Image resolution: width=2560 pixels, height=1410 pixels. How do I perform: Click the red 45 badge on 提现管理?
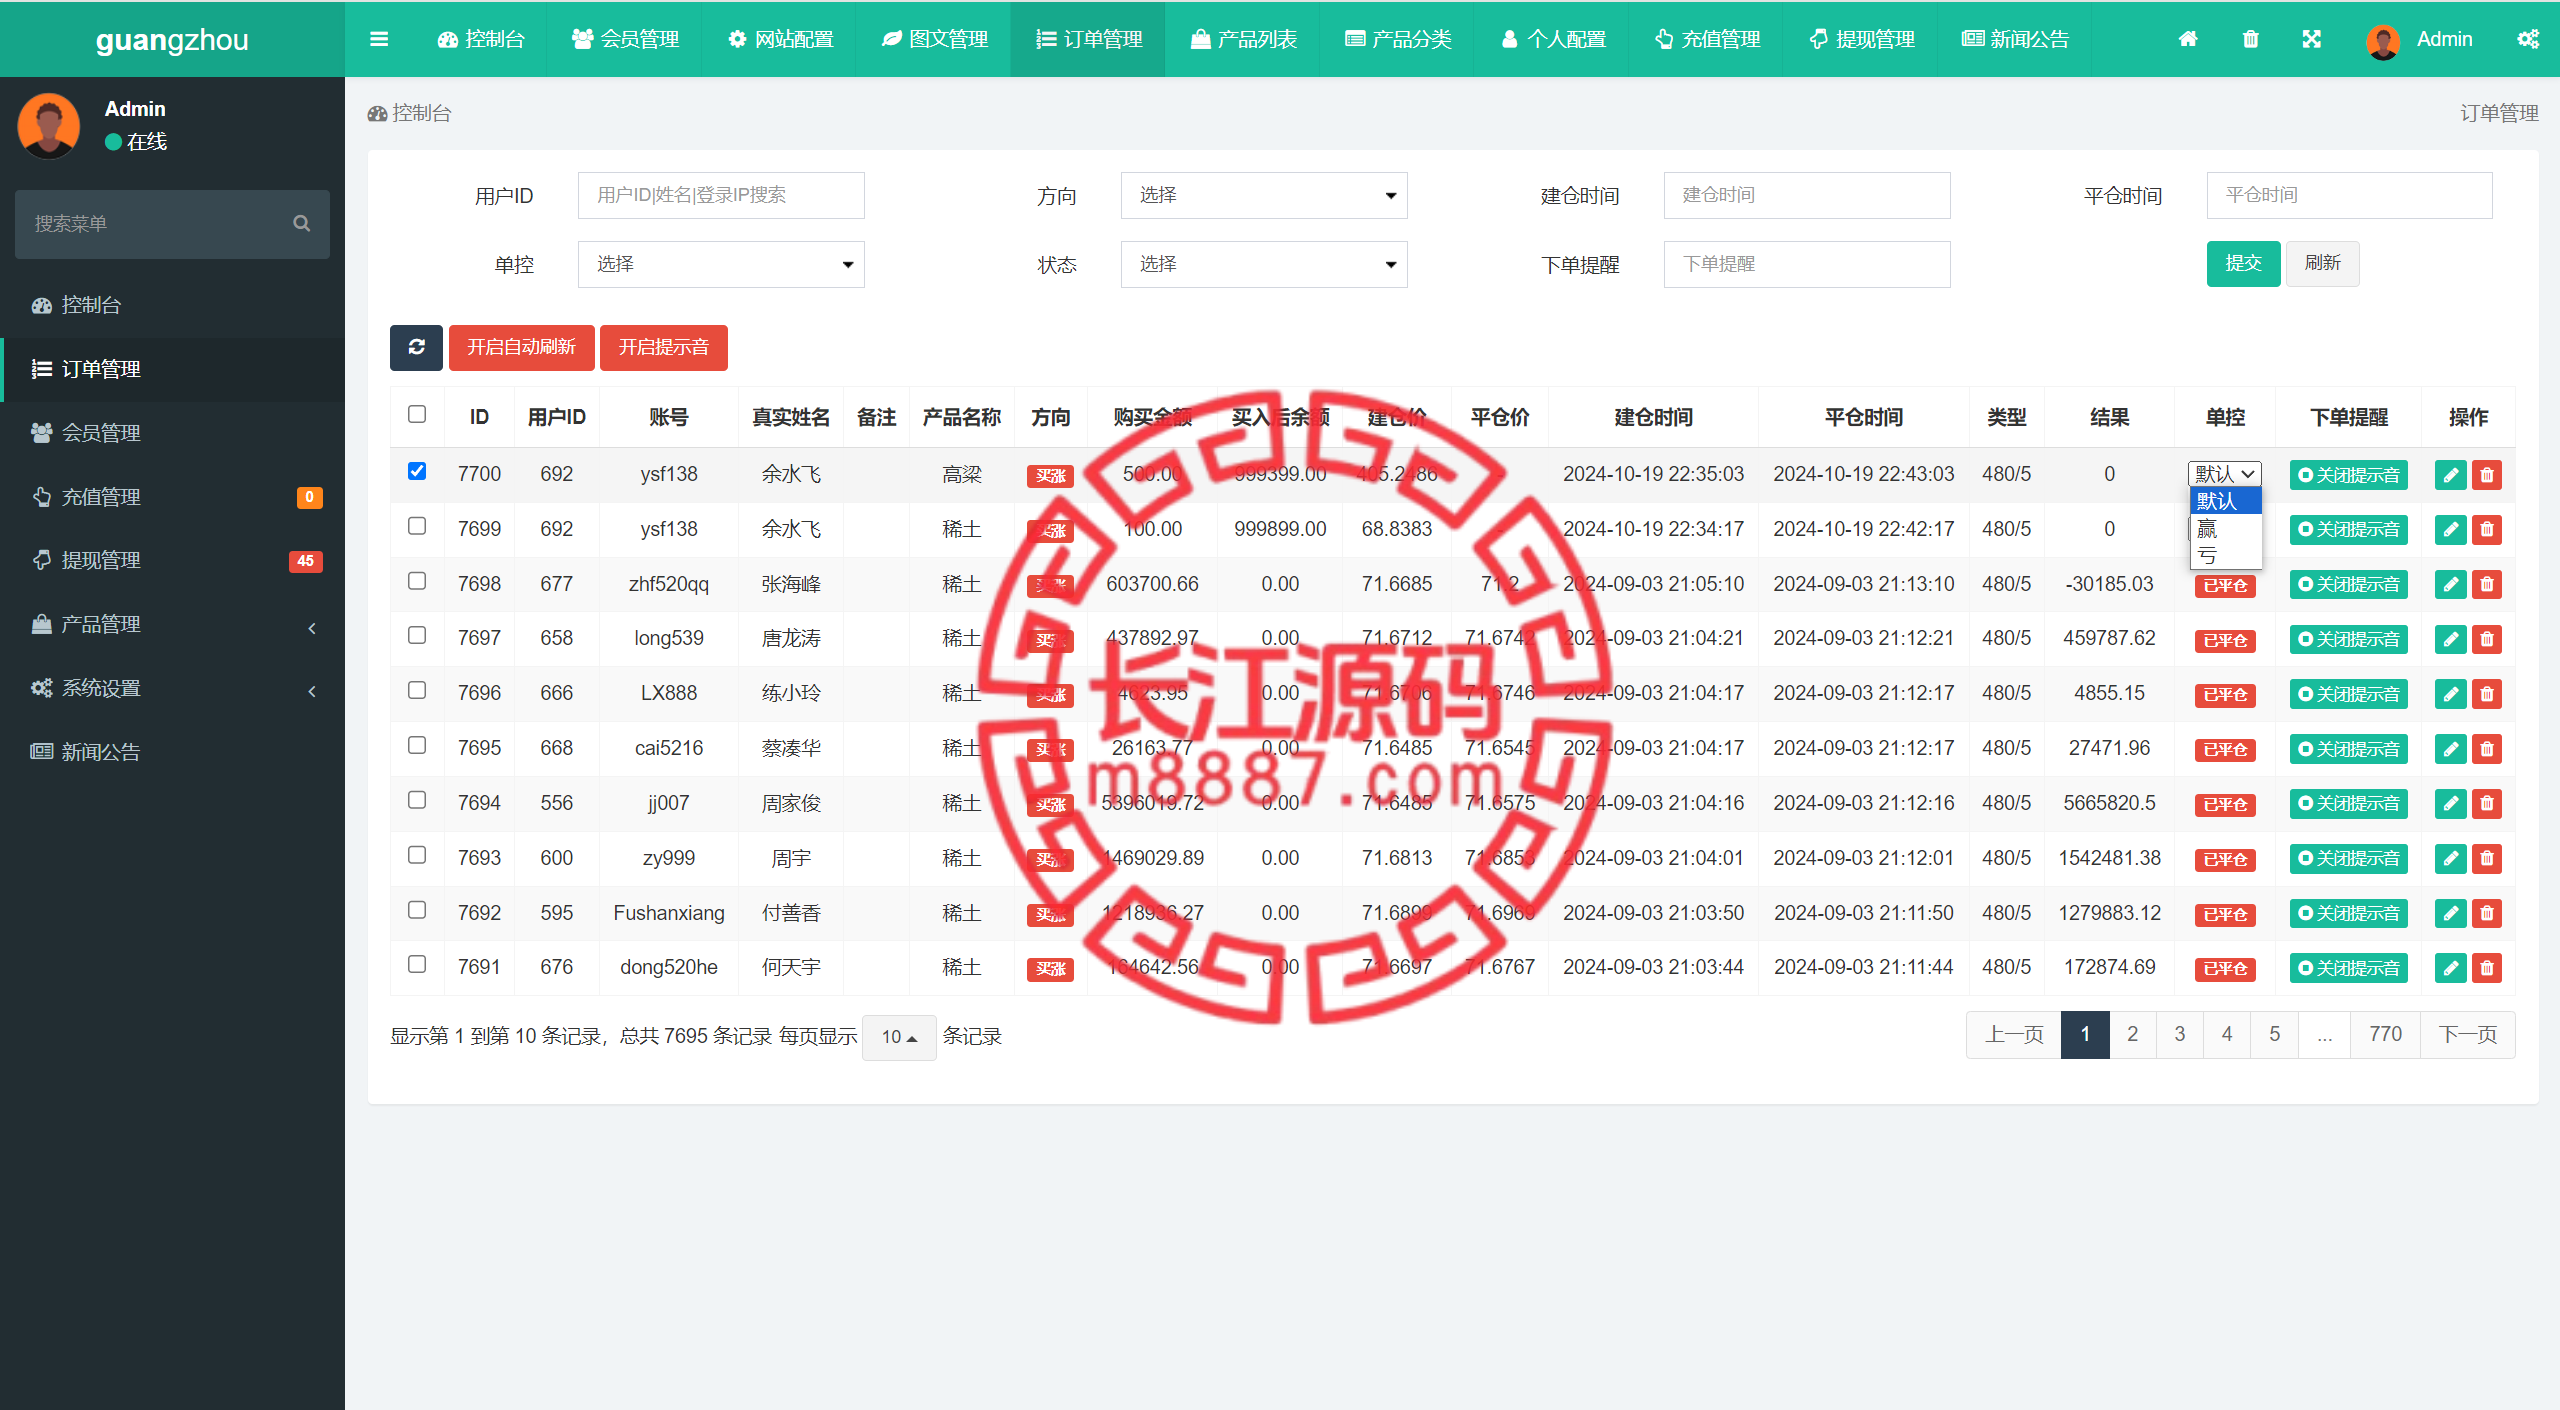click(x=305, y=561)
